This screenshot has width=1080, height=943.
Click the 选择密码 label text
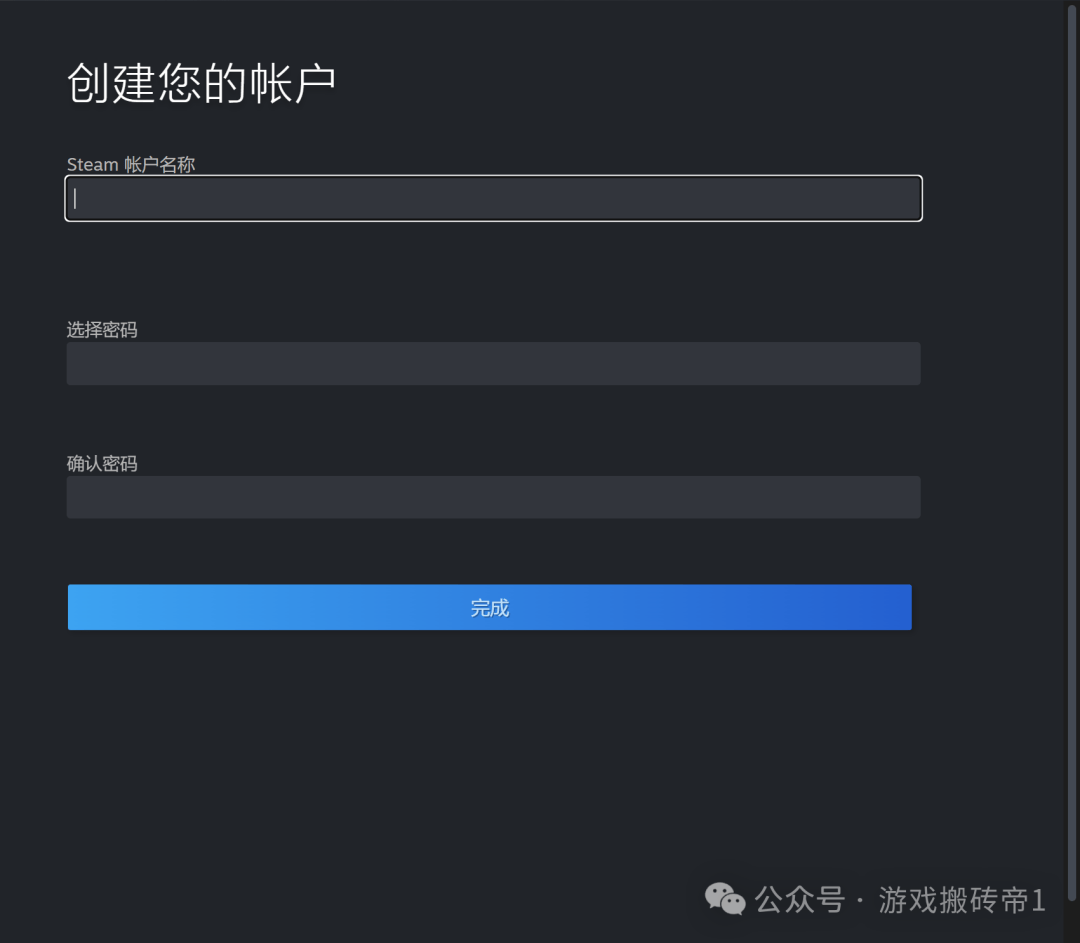pyautogui.click(x=102, y=330)
